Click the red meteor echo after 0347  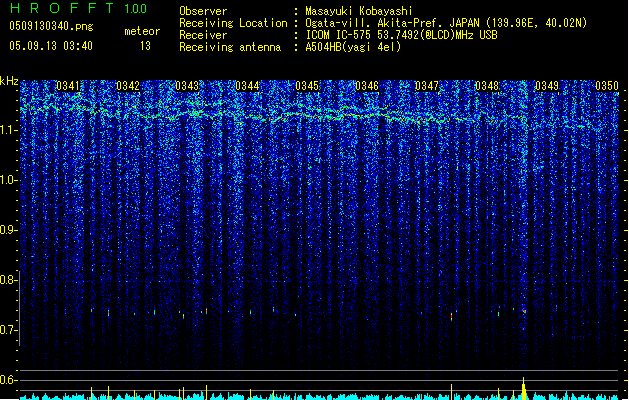coord(452,317)
